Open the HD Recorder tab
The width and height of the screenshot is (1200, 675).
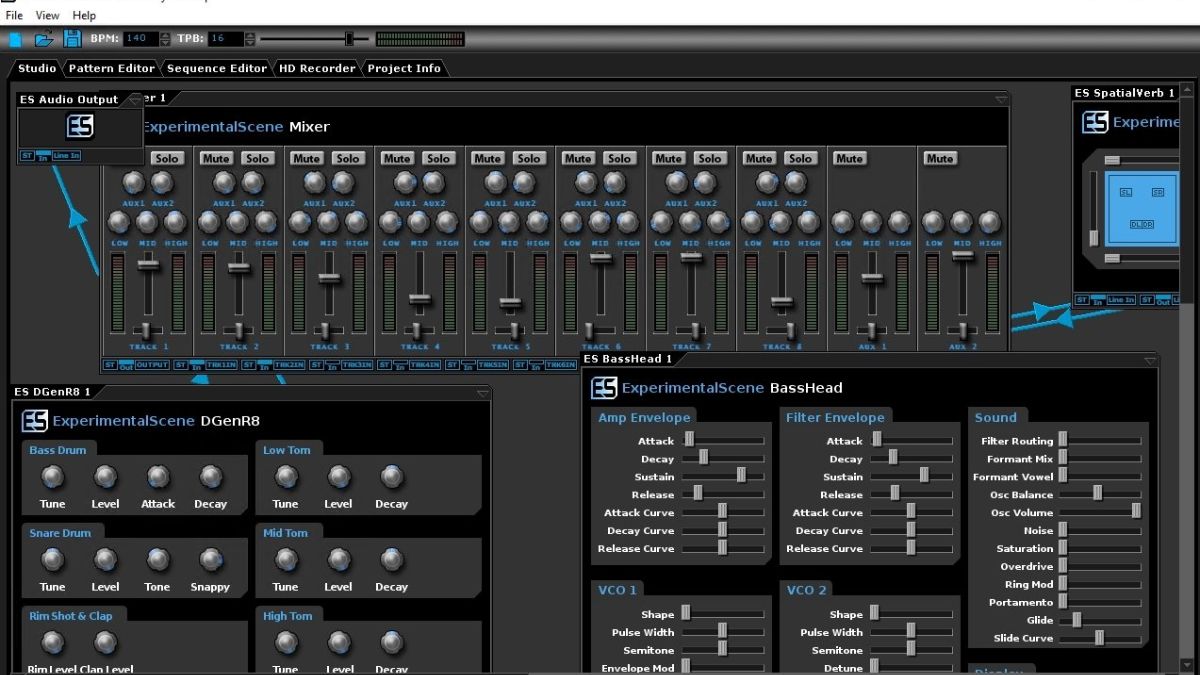(317, 68)
